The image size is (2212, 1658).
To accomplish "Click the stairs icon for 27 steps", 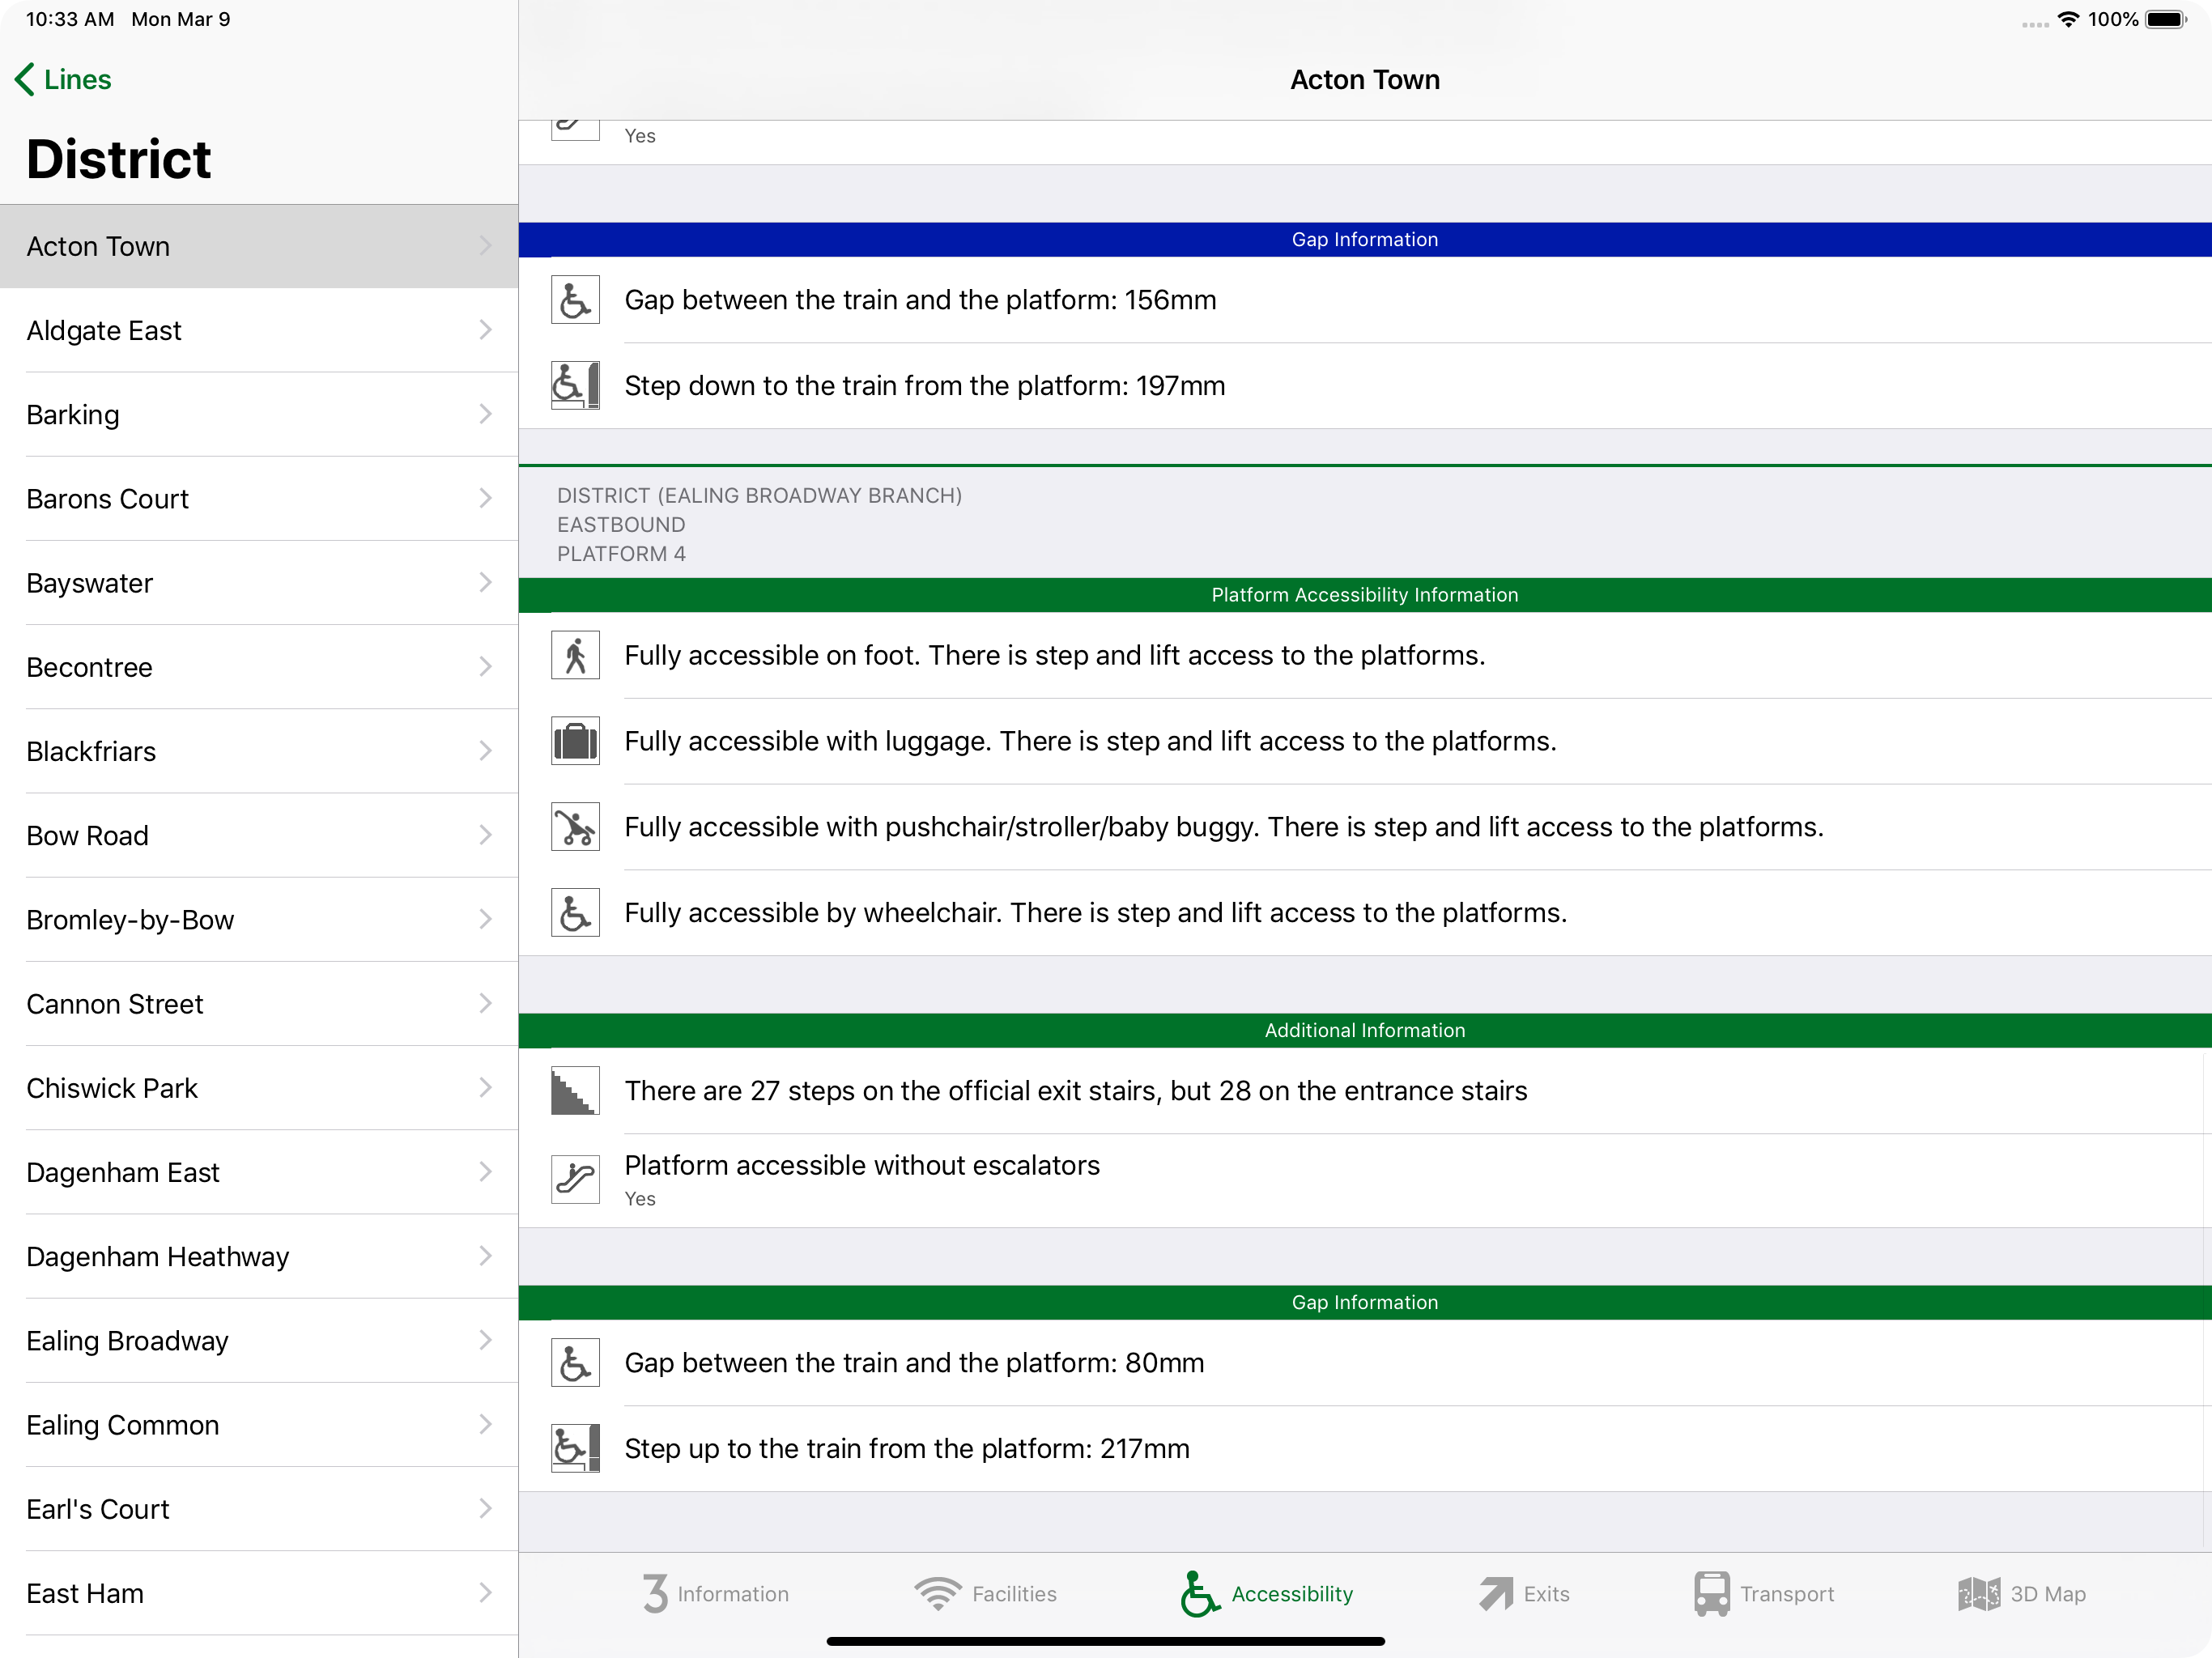I will (575, 1091).
